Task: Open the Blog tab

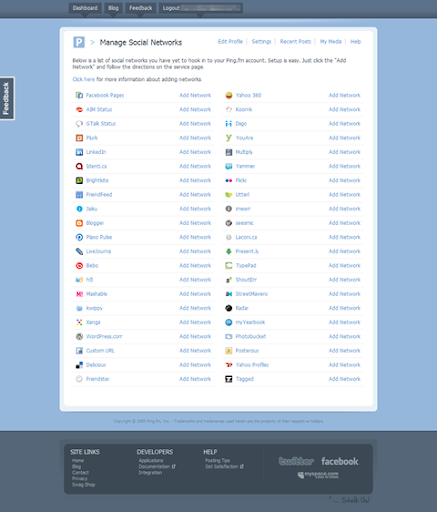Action: (x=113, y=8)
